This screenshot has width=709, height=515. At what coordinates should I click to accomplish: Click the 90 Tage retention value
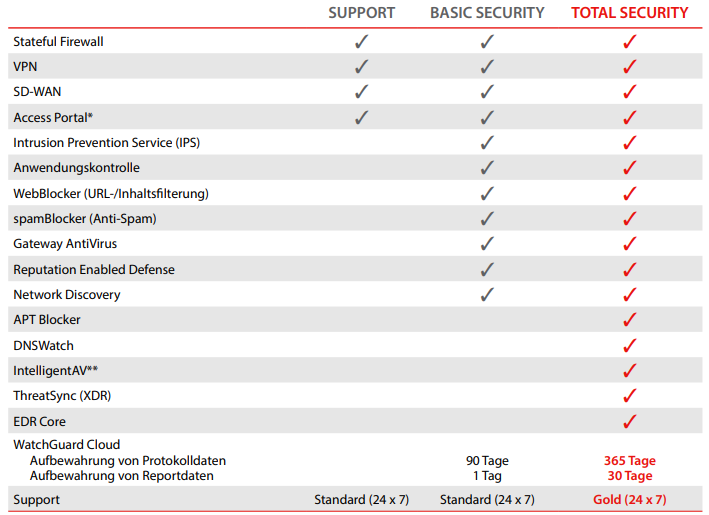click(x=487, y=461)
